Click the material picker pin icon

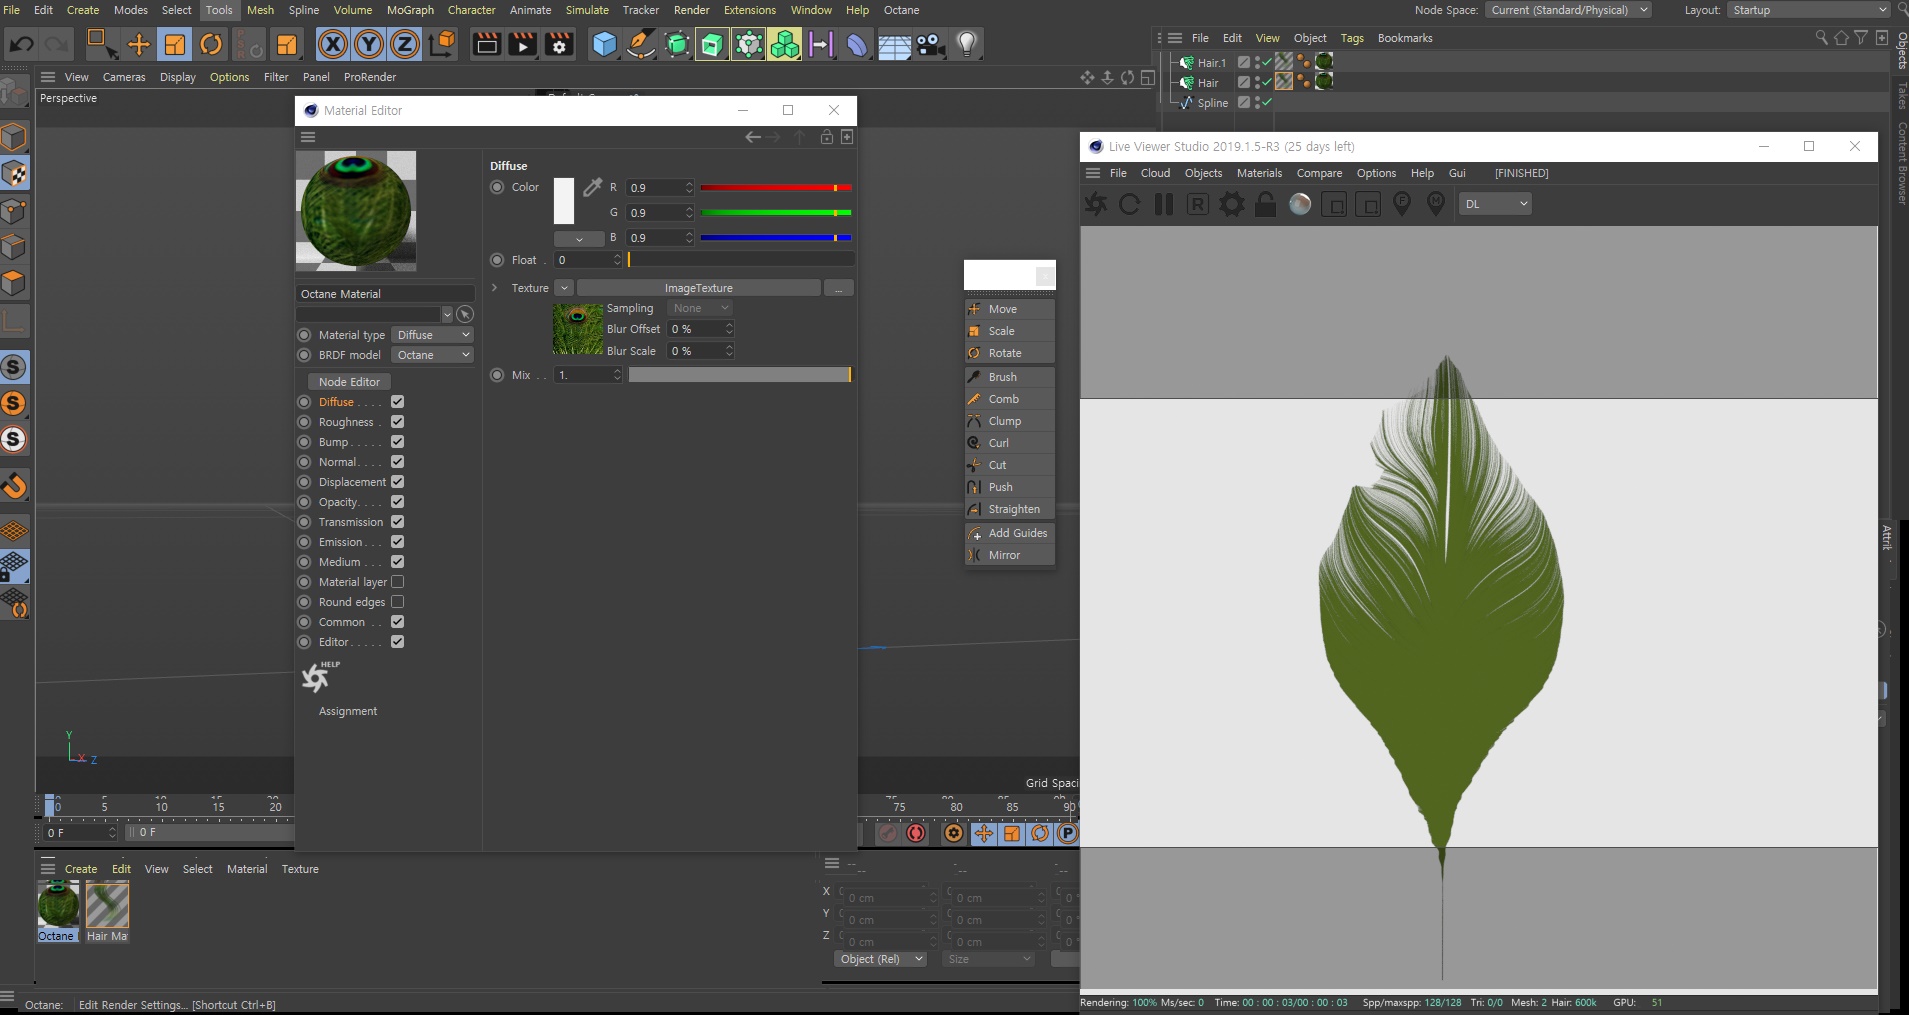tap(1436, 204)
